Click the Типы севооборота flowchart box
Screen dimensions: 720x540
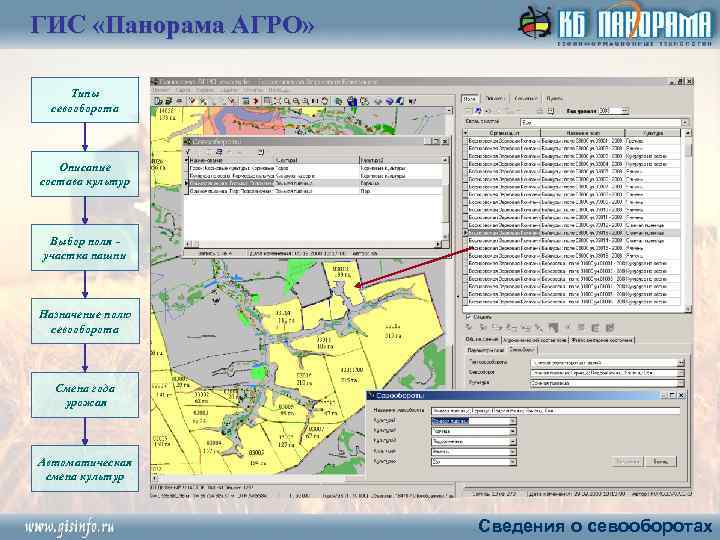pyautogui.click(x=85, y=100)
